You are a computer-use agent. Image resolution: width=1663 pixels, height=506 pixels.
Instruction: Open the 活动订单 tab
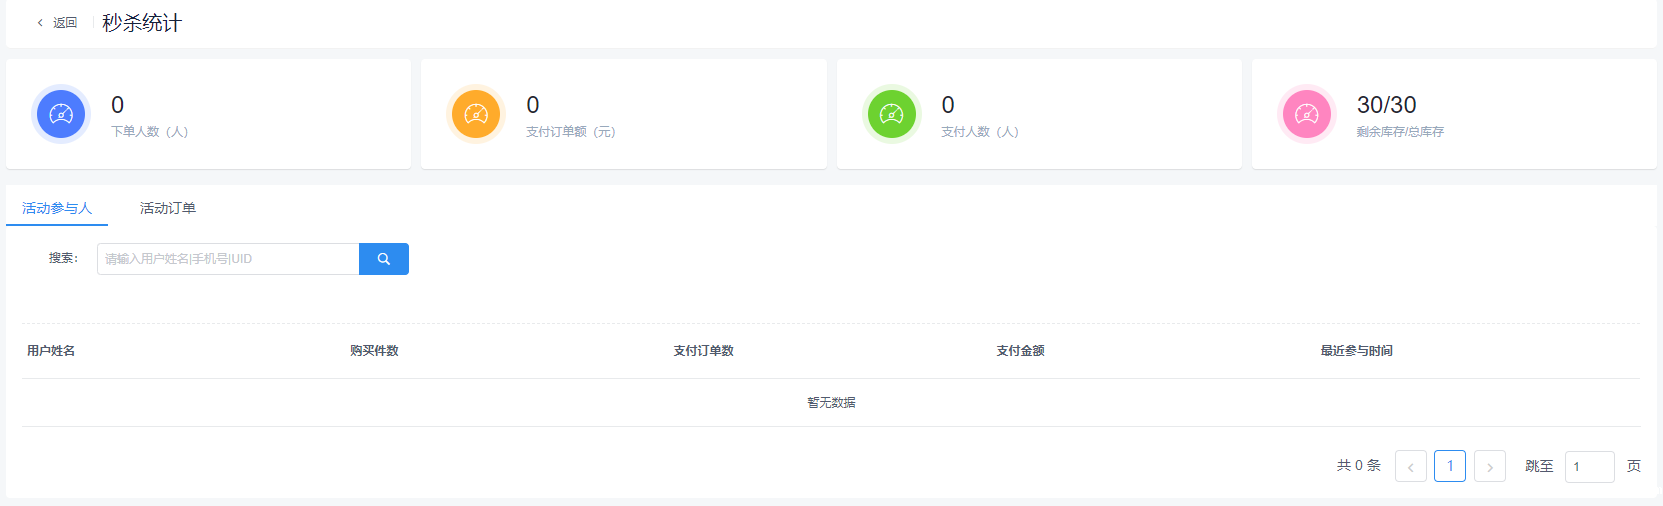point(168,208)
